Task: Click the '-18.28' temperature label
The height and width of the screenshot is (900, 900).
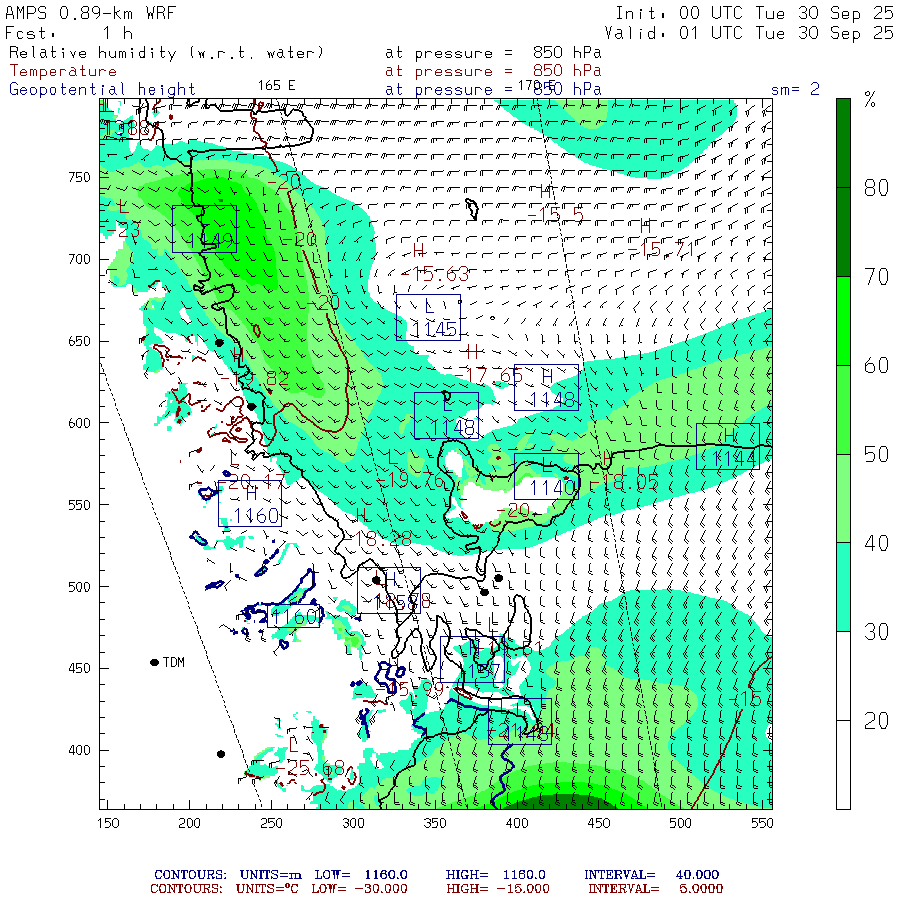Action: [377, 538]
